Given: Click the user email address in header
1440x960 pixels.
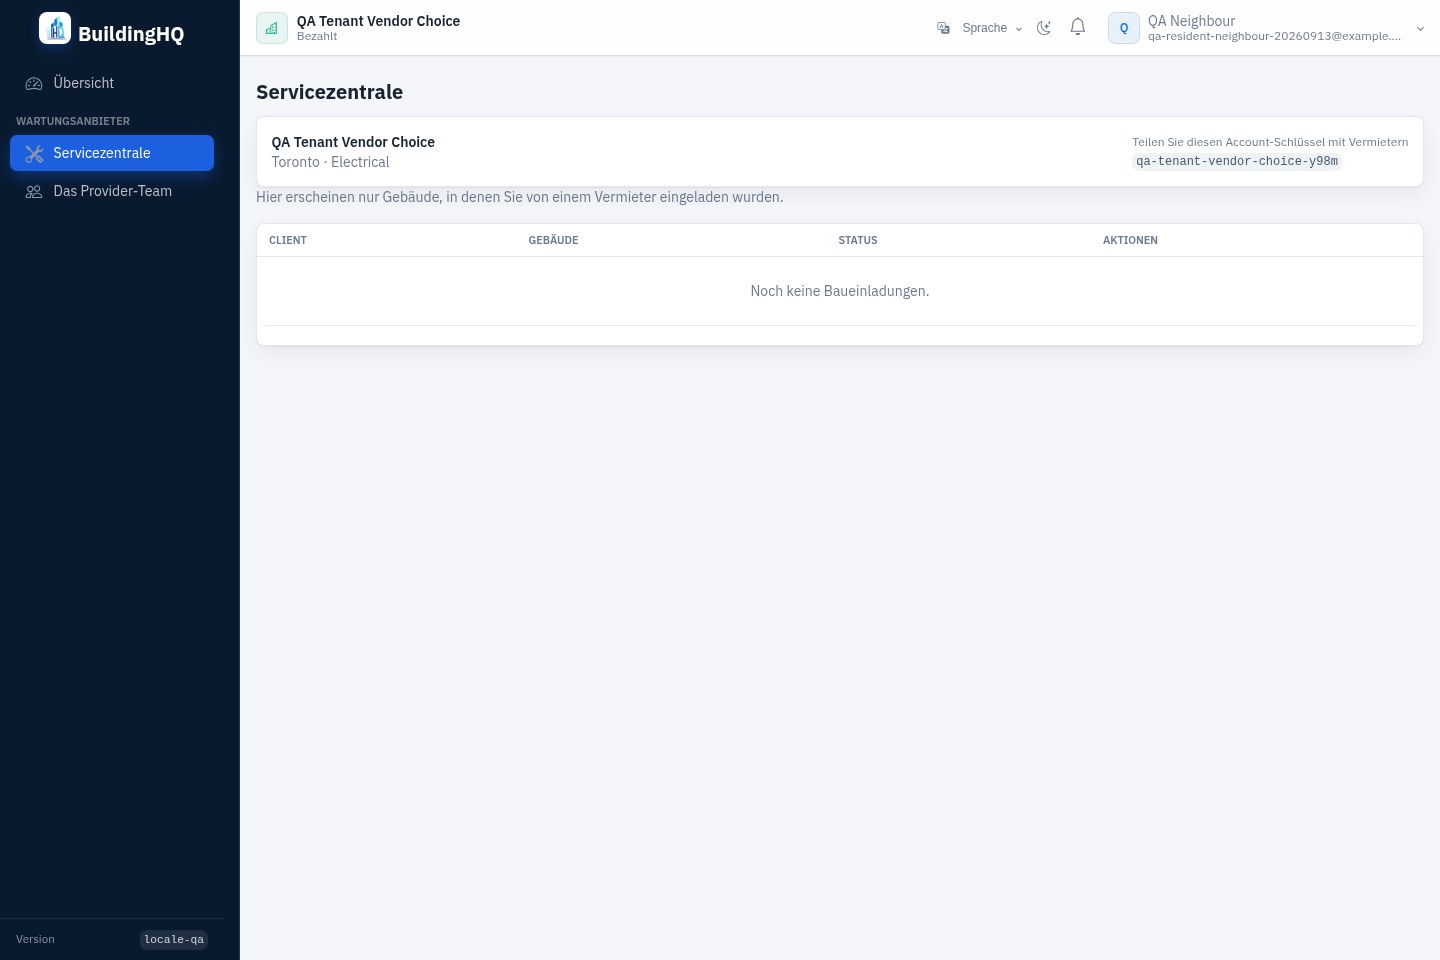Looking at the screenshot, I should click(x=1274, y=36).
